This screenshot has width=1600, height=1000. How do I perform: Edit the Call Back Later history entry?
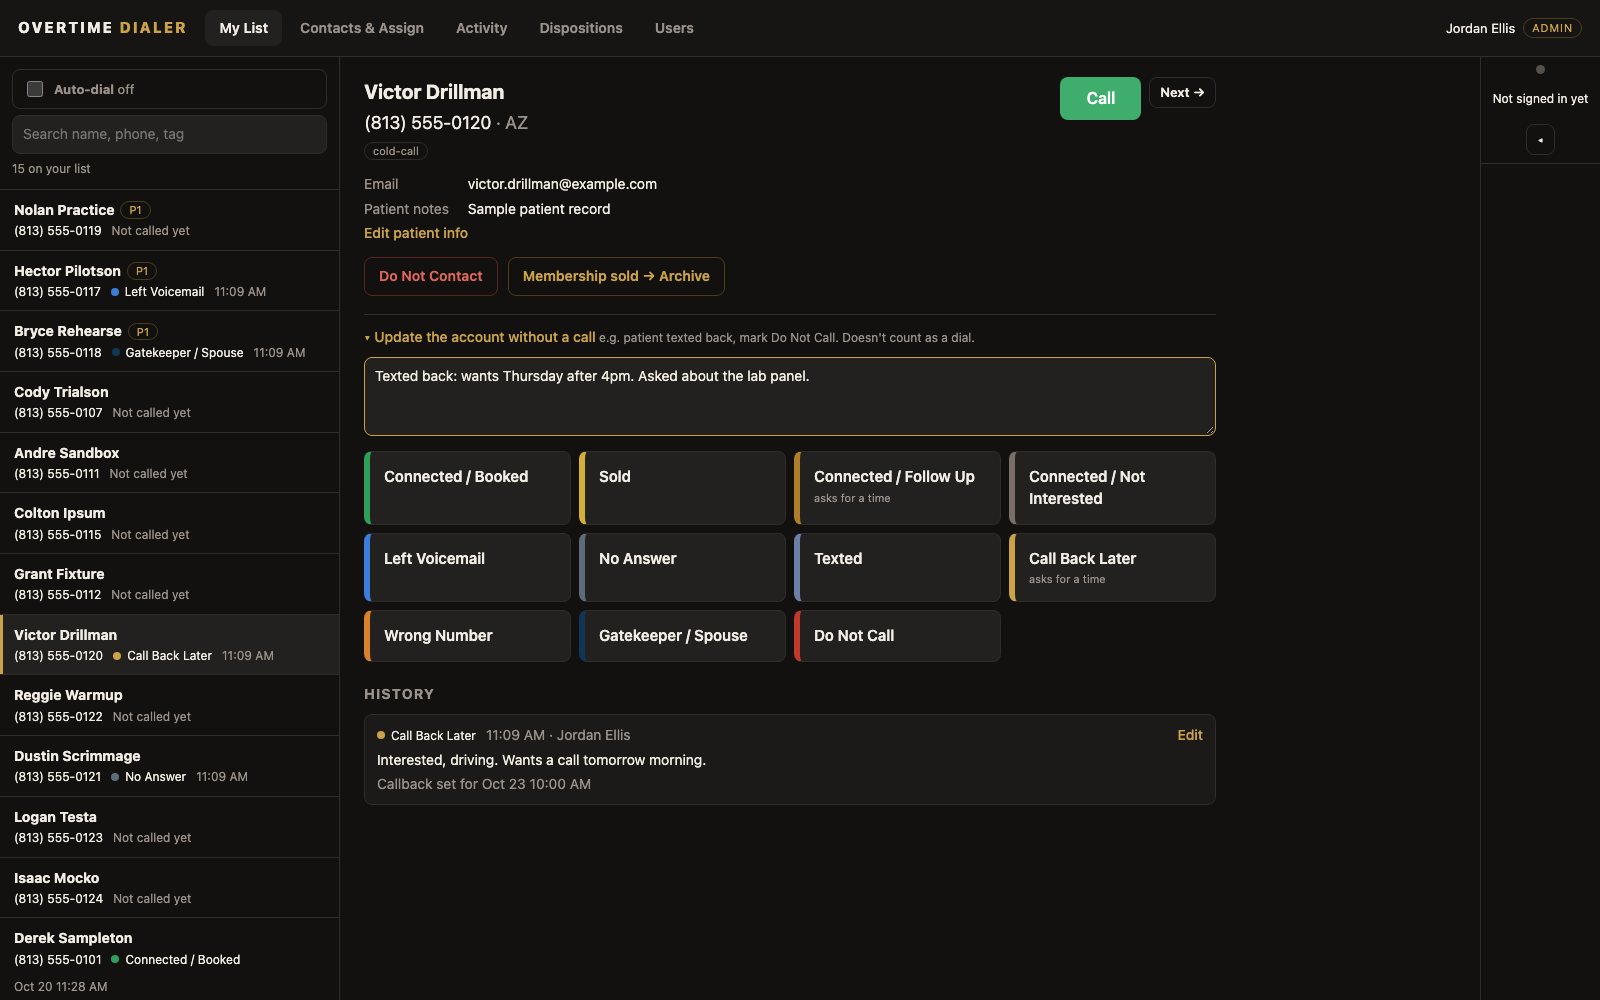(1189, 735)
